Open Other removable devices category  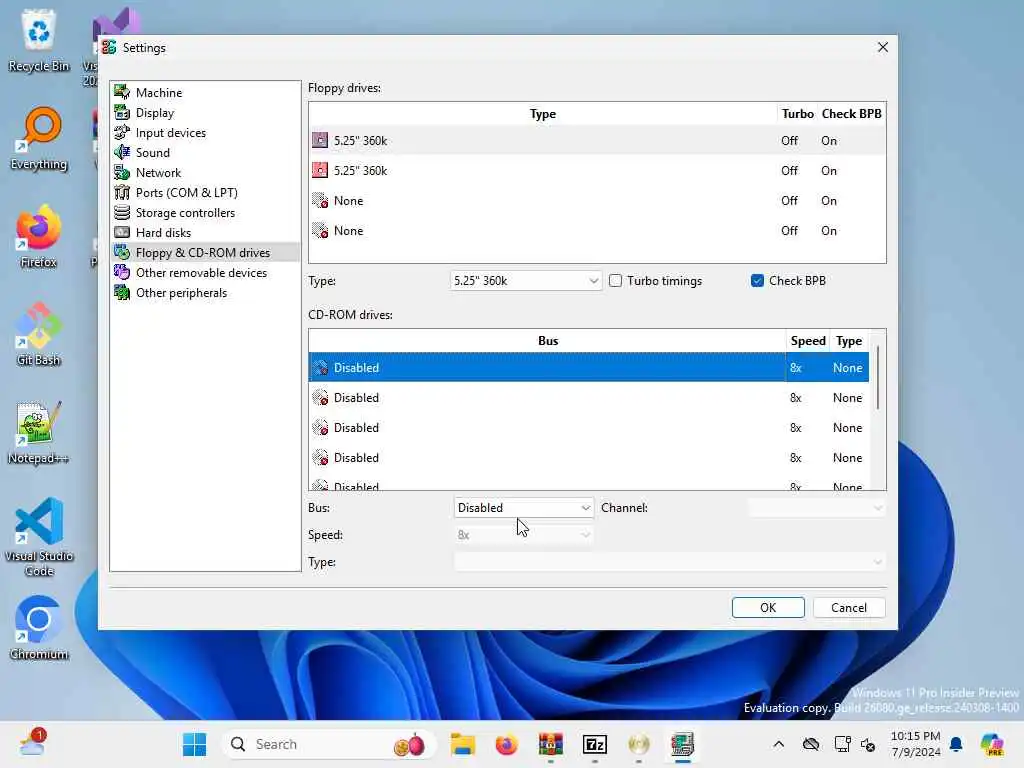[201, 273]
